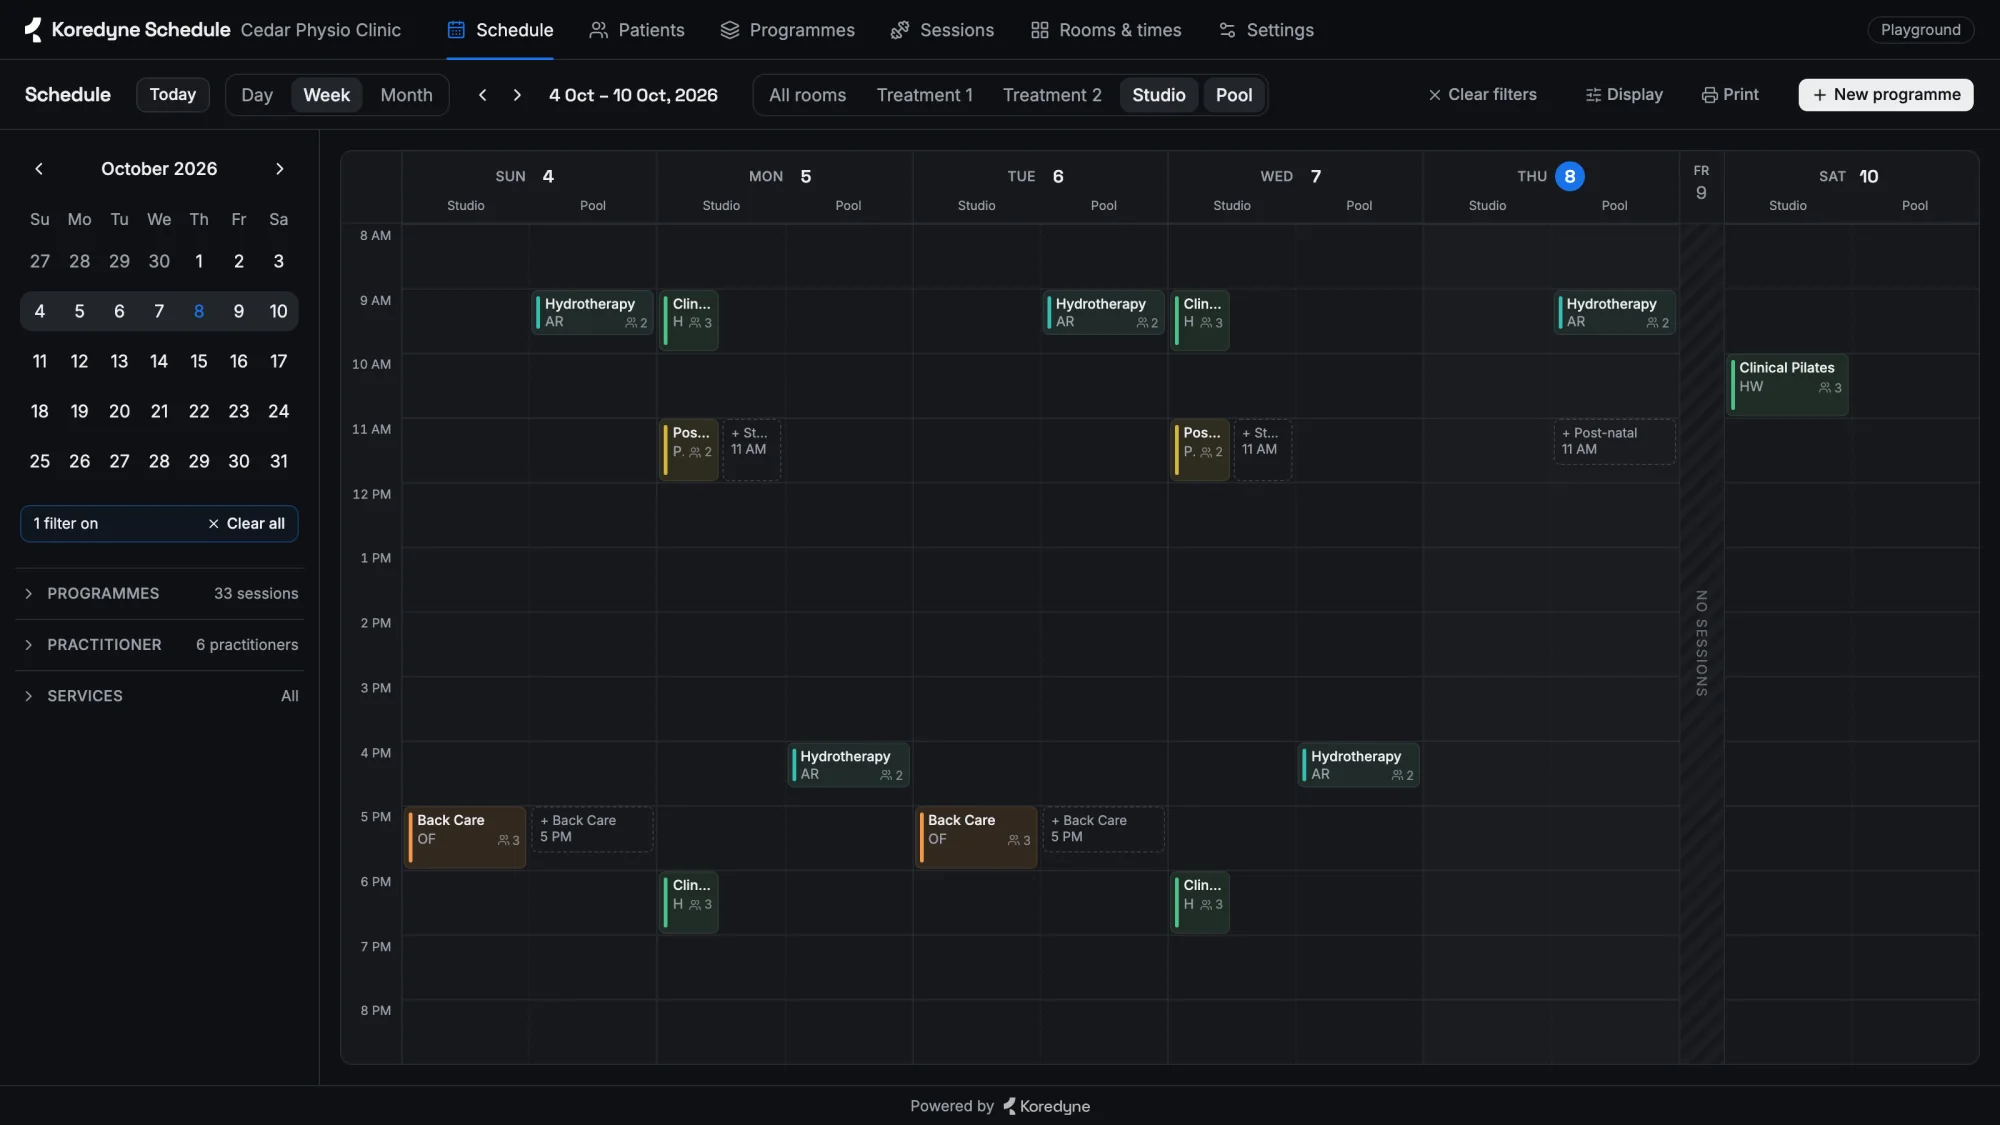The height and width of the screenshot is (1125, 2000).
Task: Click Clear filters in toolbar
Action: click(1482, 95)
